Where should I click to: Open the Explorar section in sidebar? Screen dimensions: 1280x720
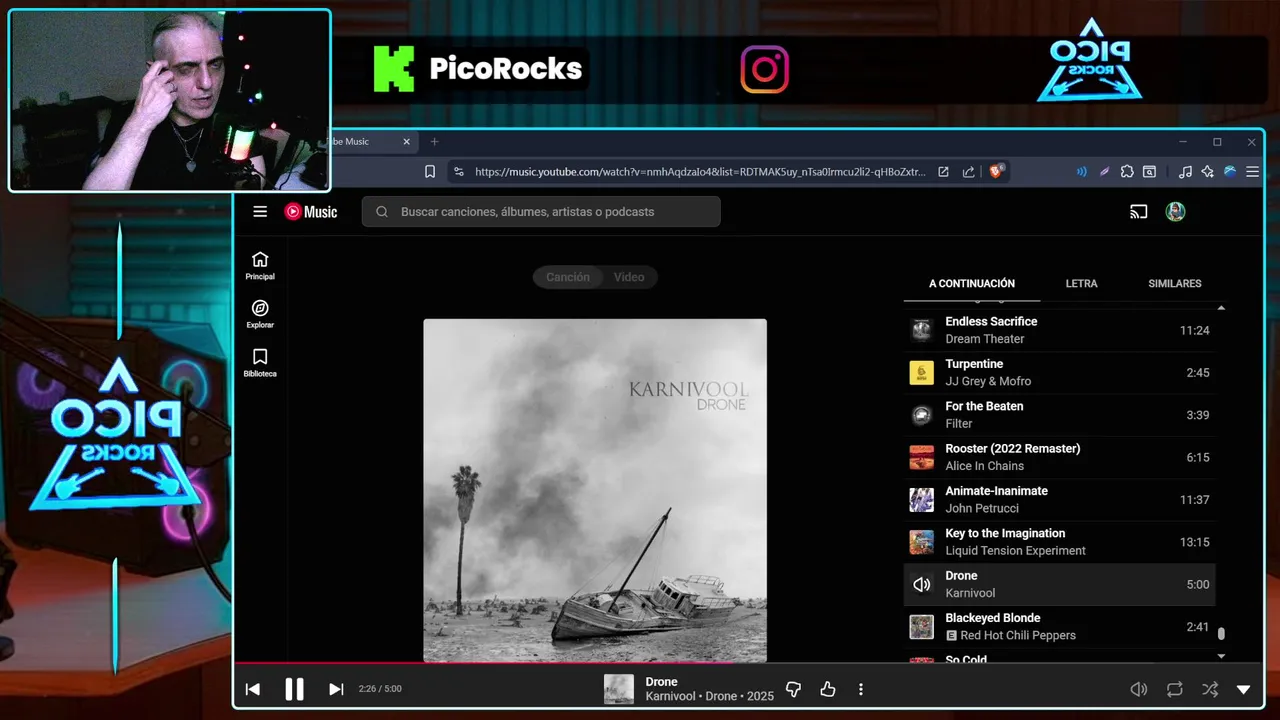point(260,314)
